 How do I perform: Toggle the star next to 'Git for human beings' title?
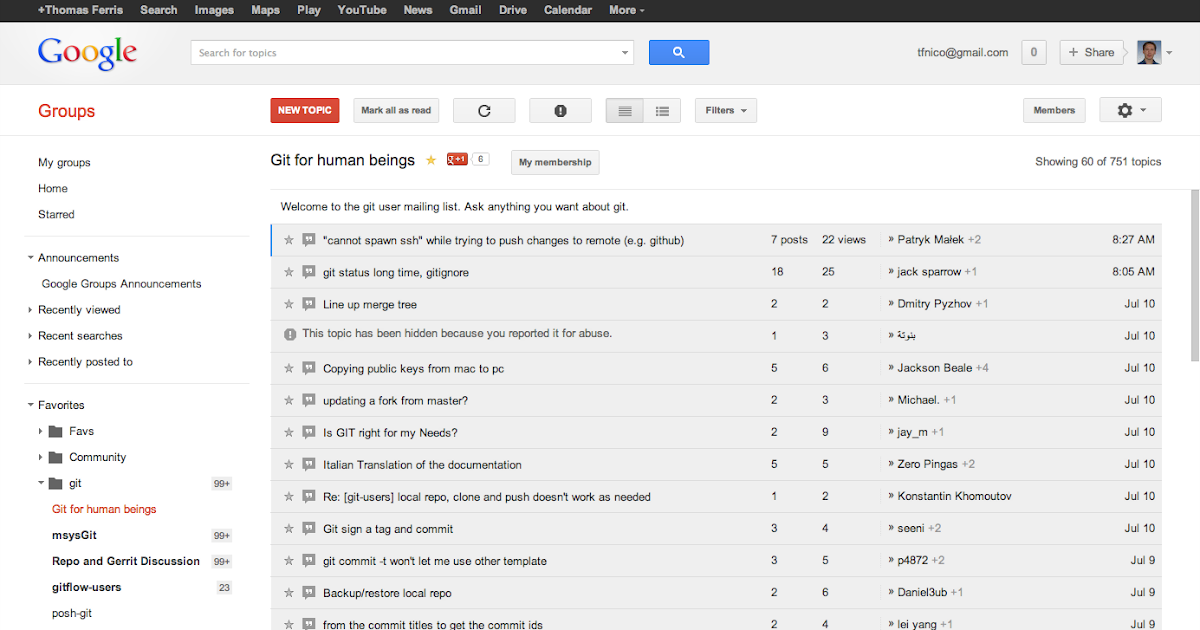point(431,159)
